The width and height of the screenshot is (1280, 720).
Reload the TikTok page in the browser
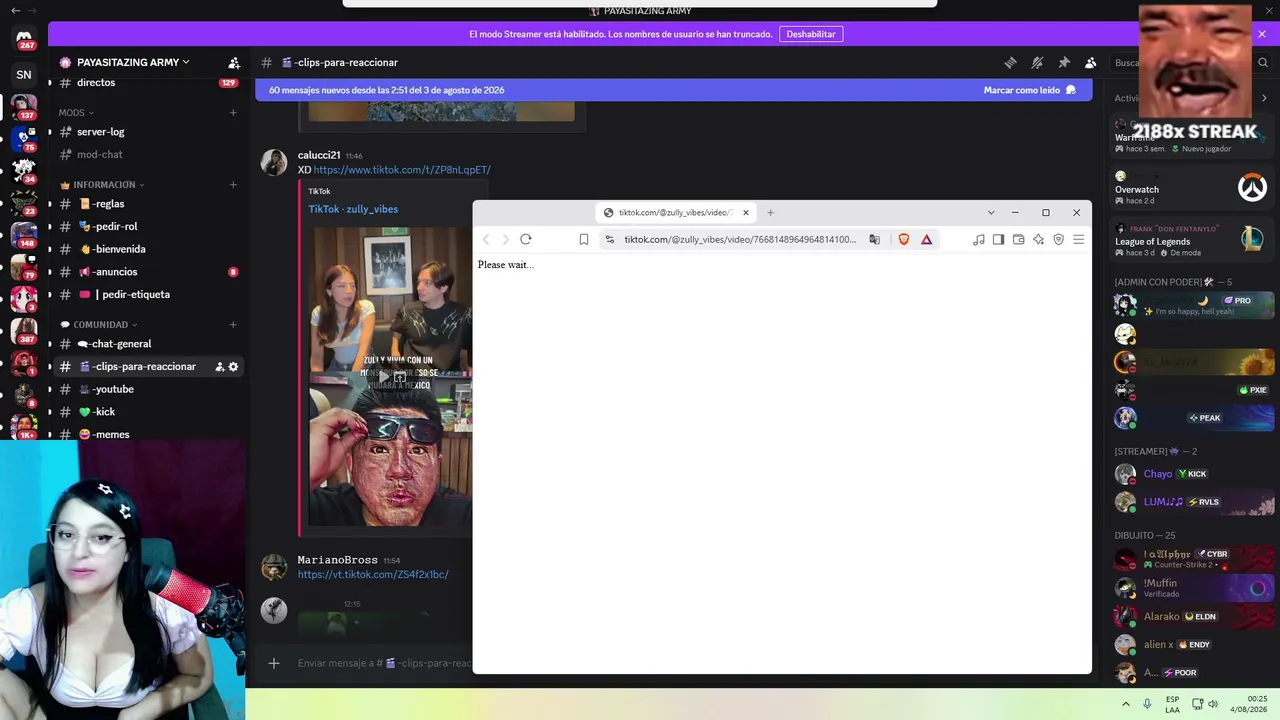(x=526, y=239)
